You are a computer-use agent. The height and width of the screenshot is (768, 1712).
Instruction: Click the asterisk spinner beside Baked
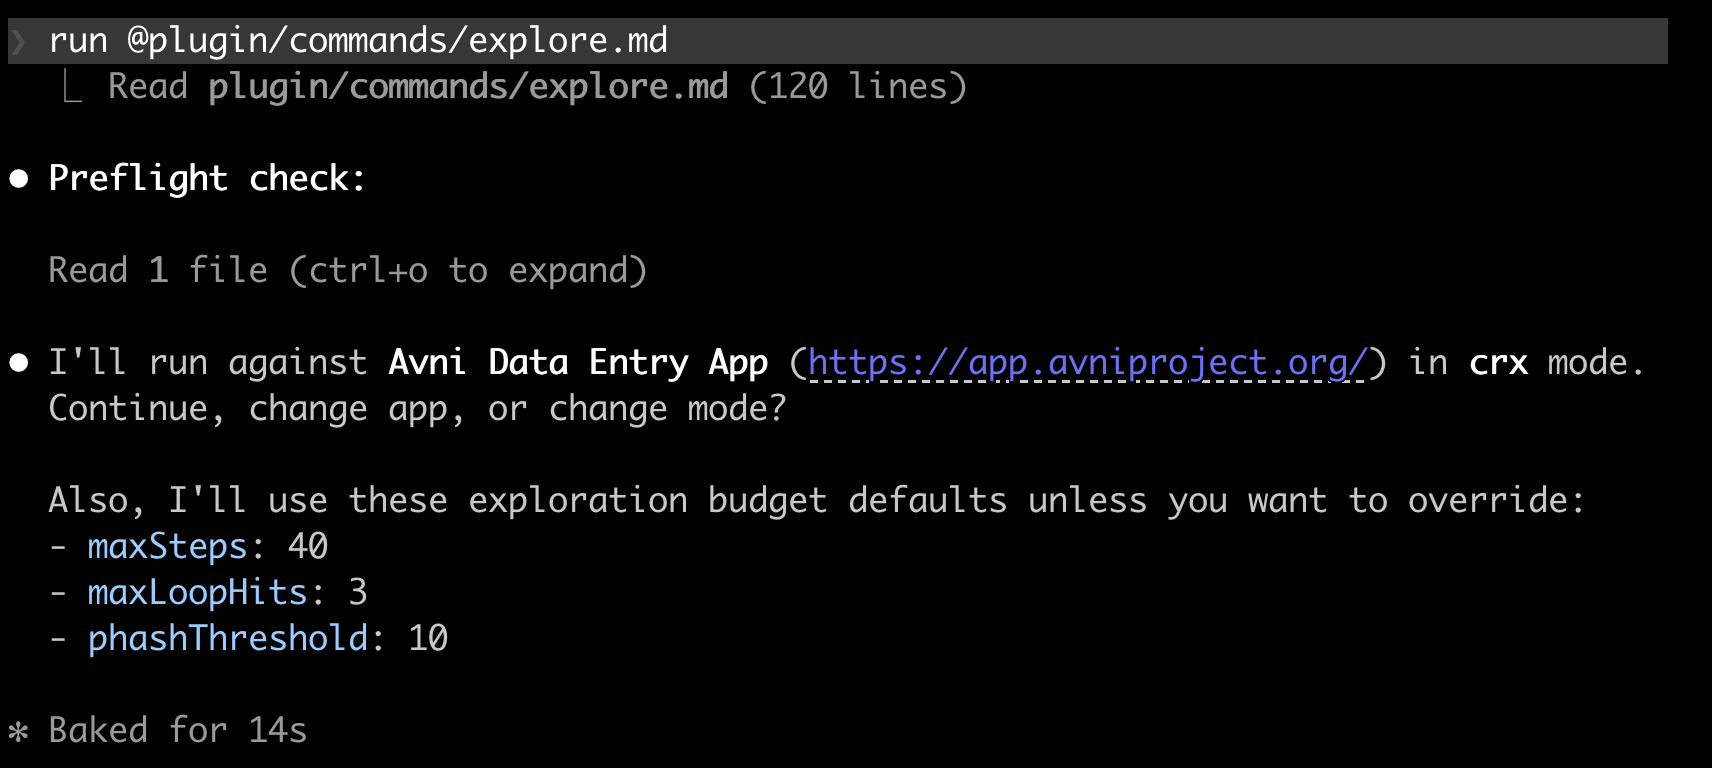click(18, 732)
